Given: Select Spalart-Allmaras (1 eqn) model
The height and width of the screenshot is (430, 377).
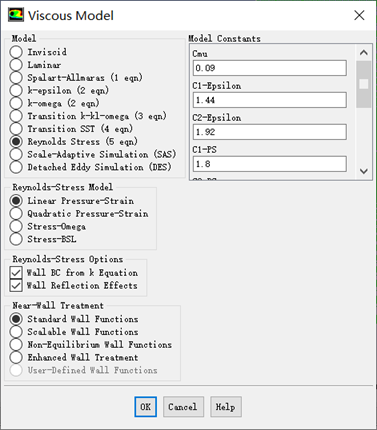Looking at the screenshot, I should tap(16, 78).
